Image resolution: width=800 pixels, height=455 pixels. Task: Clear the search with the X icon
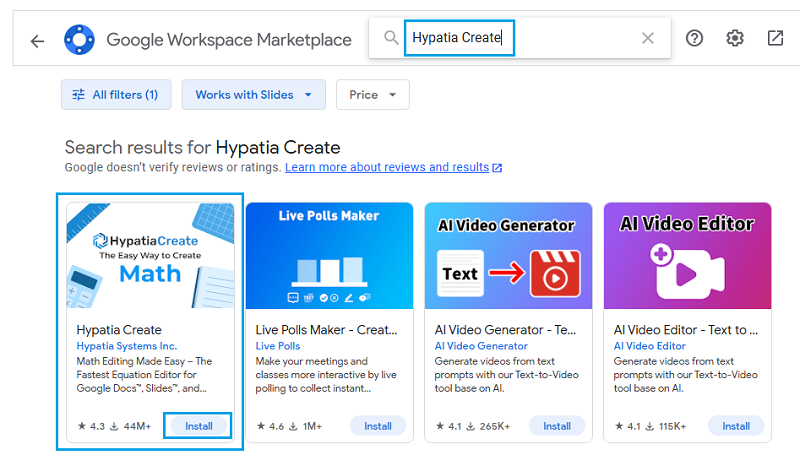click(647, 38)
